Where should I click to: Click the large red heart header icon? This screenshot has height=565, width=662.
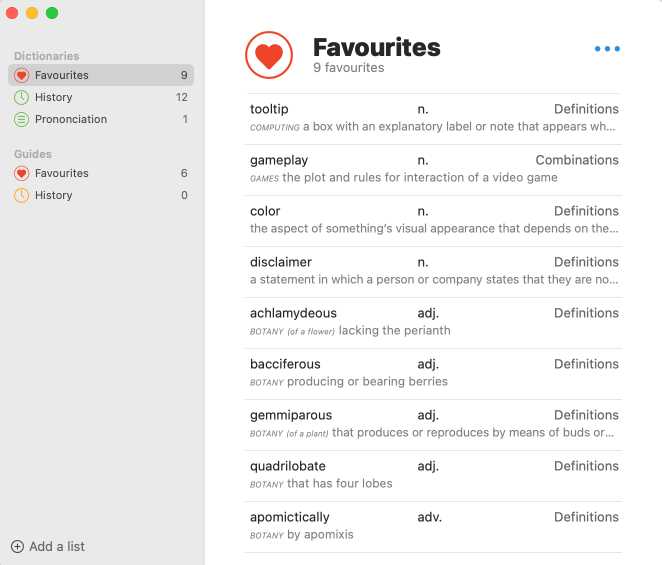pos(269,55)
